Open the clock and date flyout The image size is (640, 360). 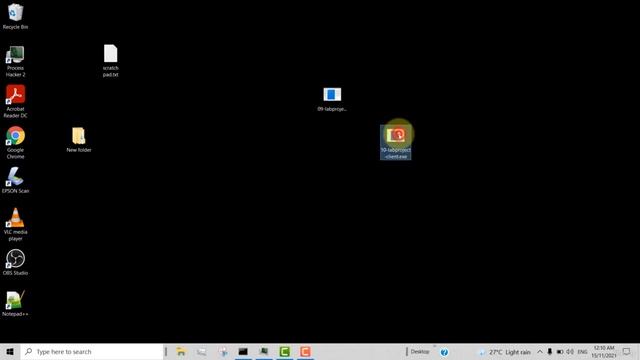tap(604, 351)
